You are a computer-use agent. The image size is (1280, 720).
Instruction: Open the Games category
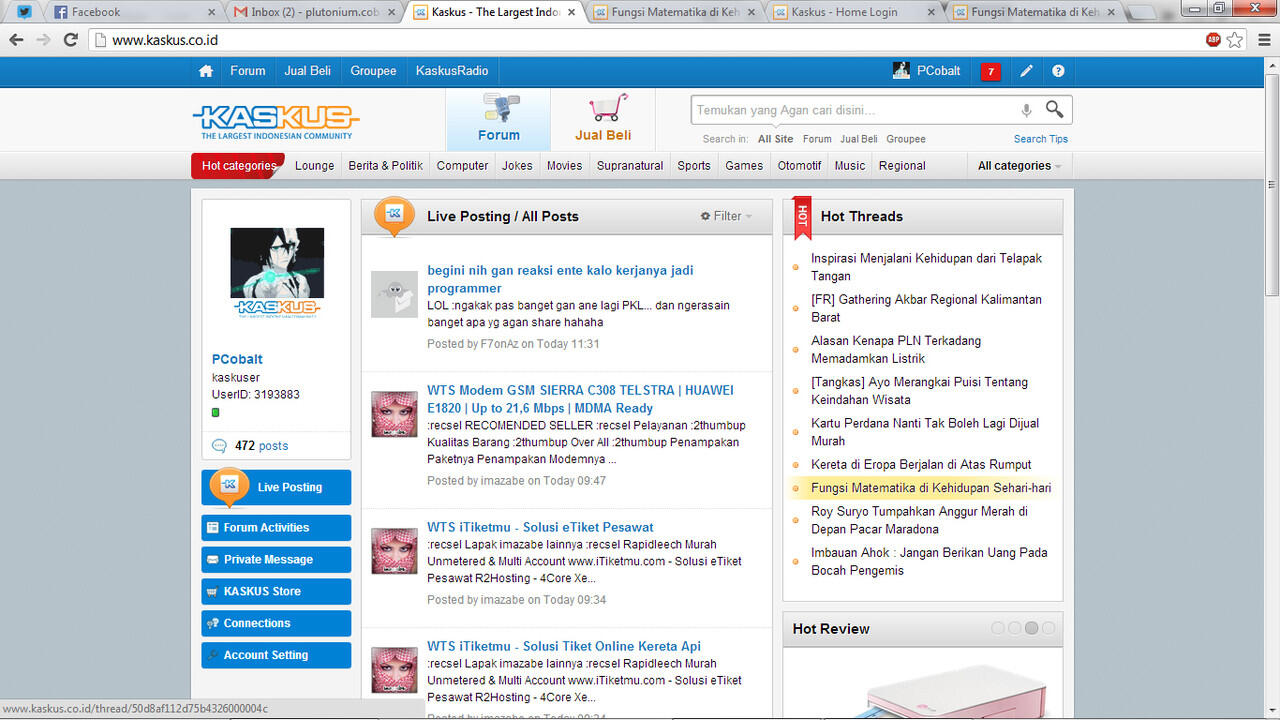(x=744, y=166)
